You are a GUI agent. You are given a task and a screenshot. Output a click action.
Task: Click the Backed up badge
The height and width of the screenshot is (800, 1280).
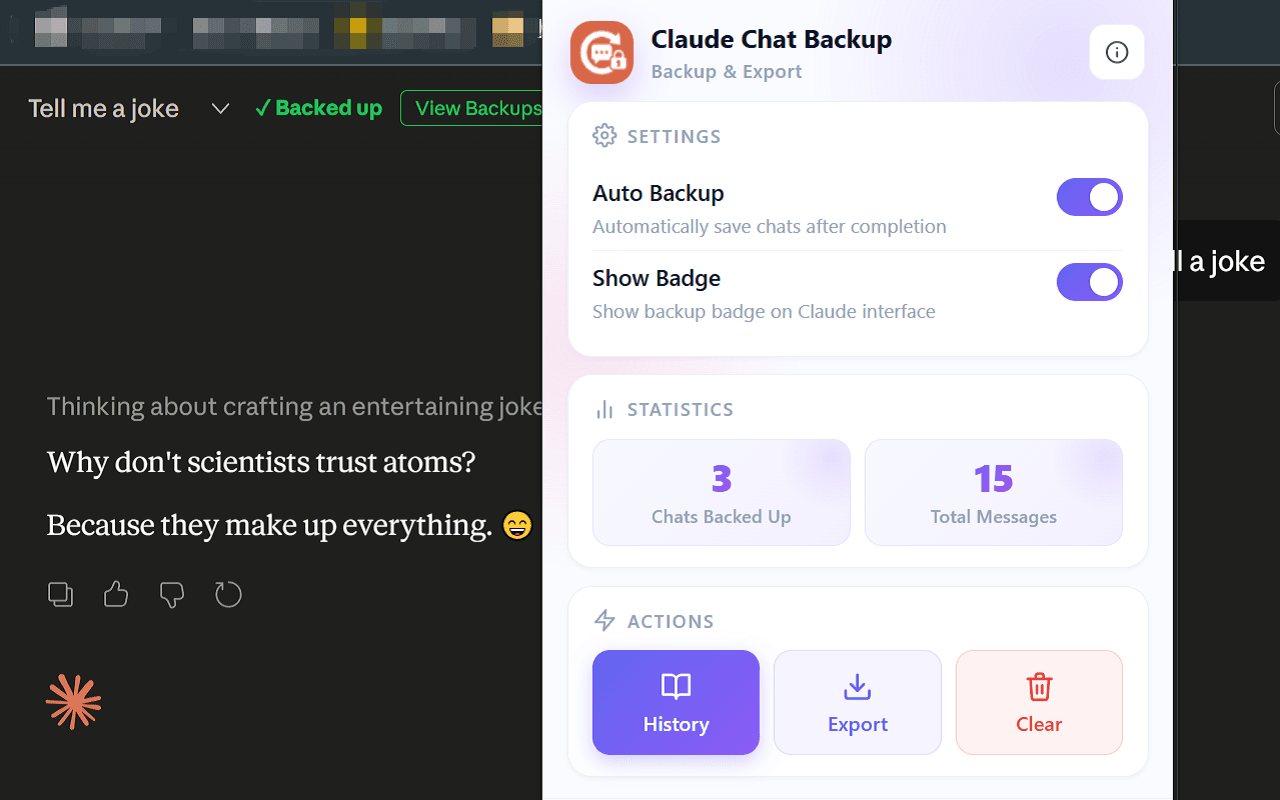click(318, 108)
